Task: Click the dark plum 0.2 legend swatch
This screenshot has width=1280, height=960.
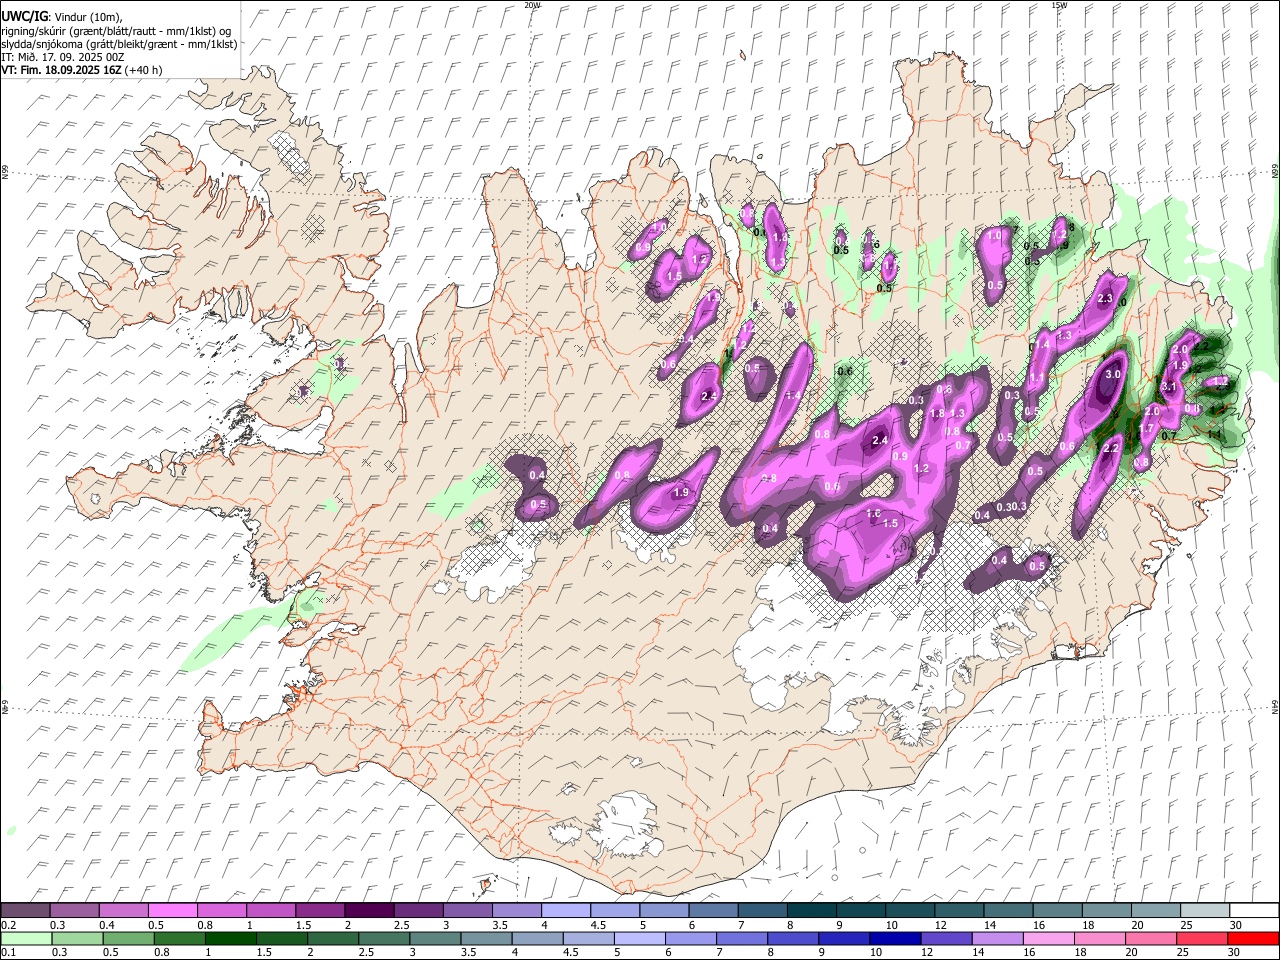Action: 25,910
